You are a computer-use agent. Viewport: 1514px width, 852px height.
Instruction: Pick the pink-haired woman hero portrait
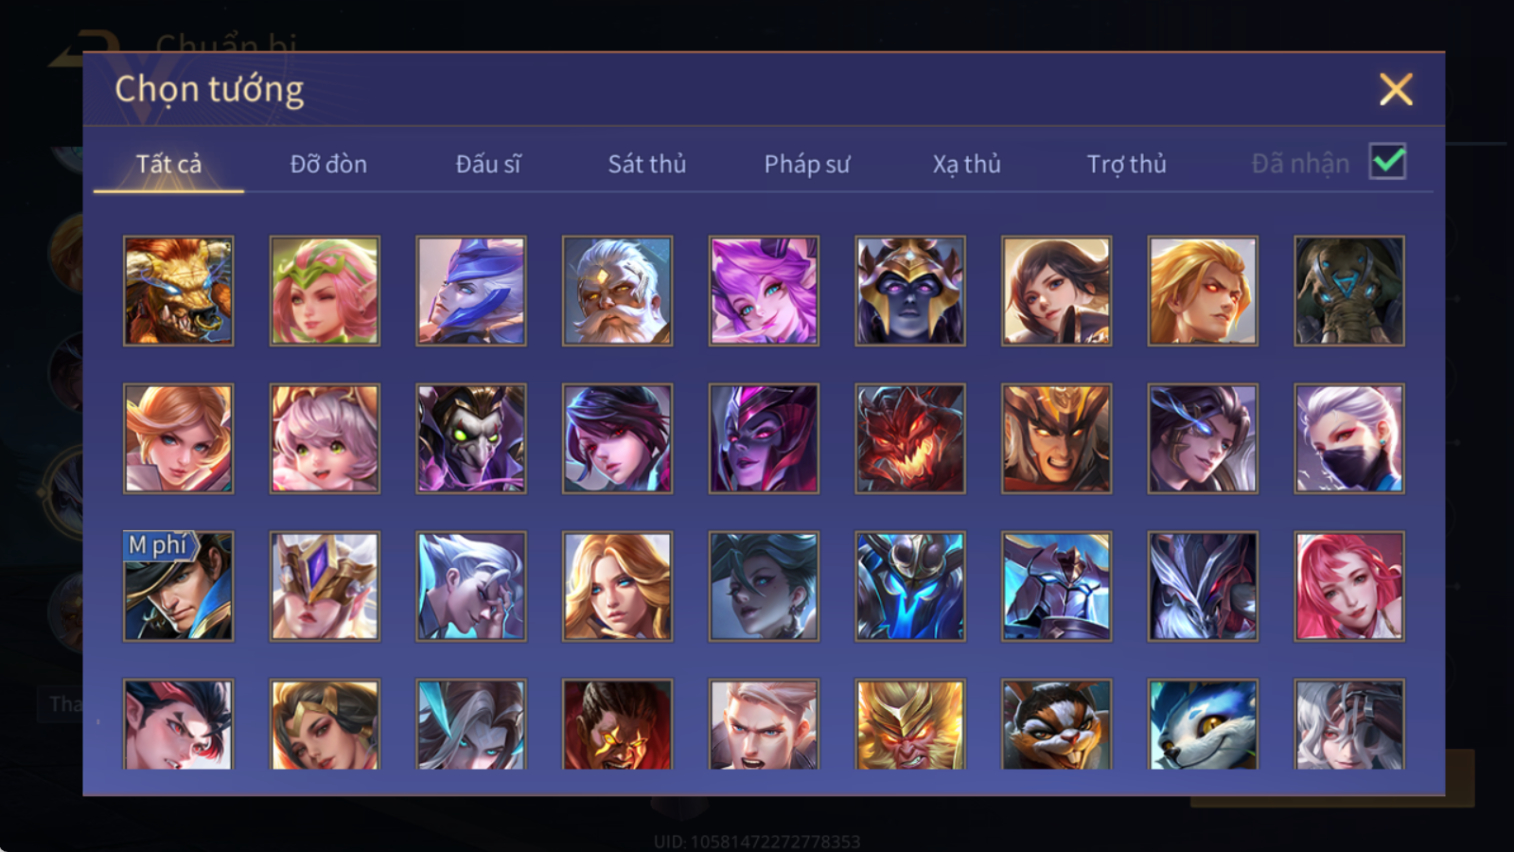(1349, 586)
